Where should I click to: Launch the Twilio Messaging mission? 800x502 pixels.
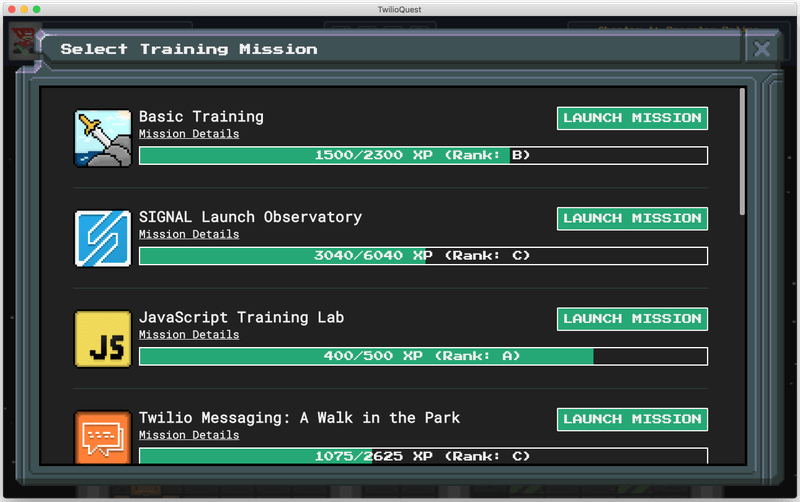(632, 420)
